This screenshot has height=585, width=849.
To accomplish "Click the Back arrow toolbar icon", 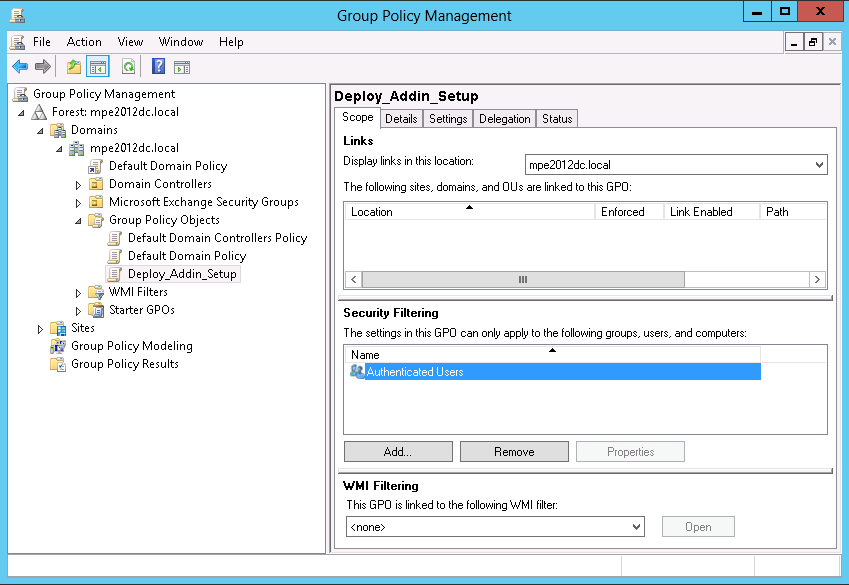I will (19, 67).
